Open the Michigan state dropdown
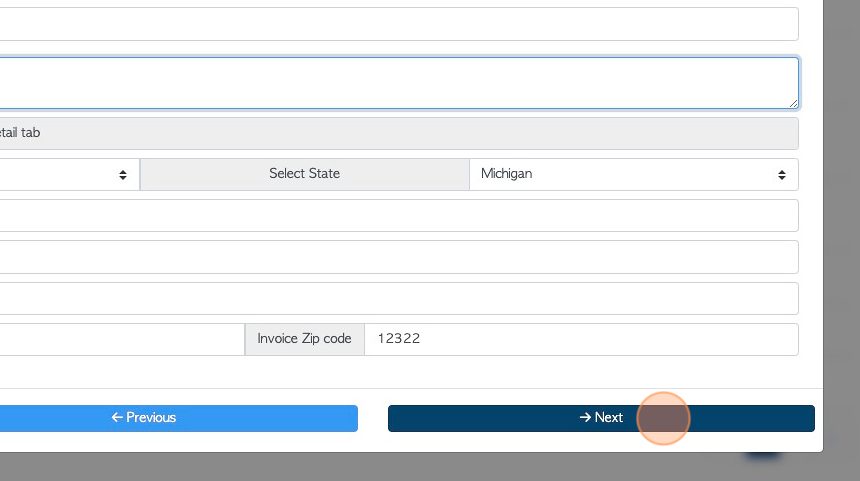The image size is (860, 481). click(x=633, y=174)
